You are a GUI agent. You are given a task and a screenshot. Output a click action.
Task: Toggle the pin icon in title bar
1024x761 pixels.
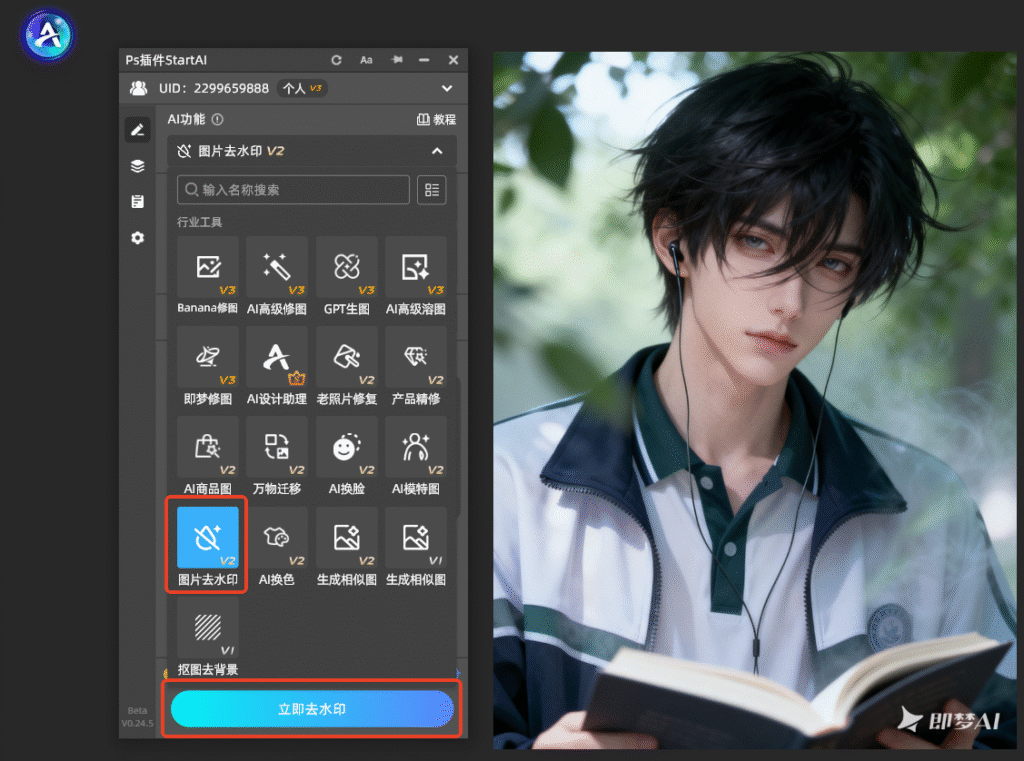397,59
